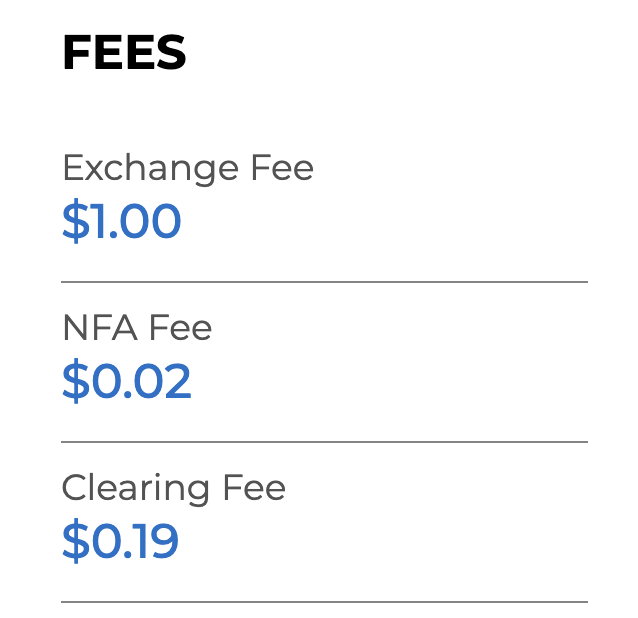Select the Exchange Fee label
Screen dimensions: 638x618
(x=188, y=168)
